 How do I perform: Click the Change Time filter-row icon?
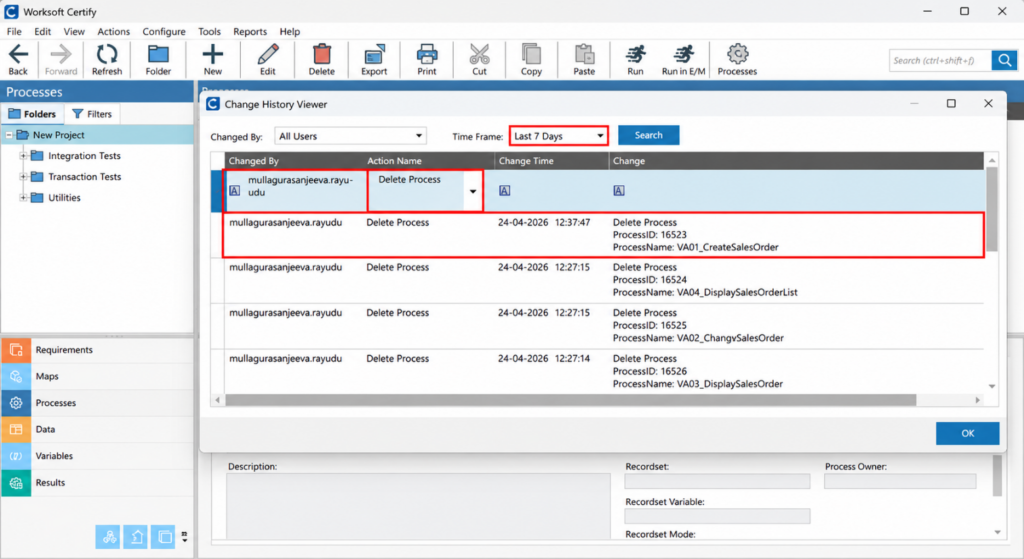(x=504, y=191)
